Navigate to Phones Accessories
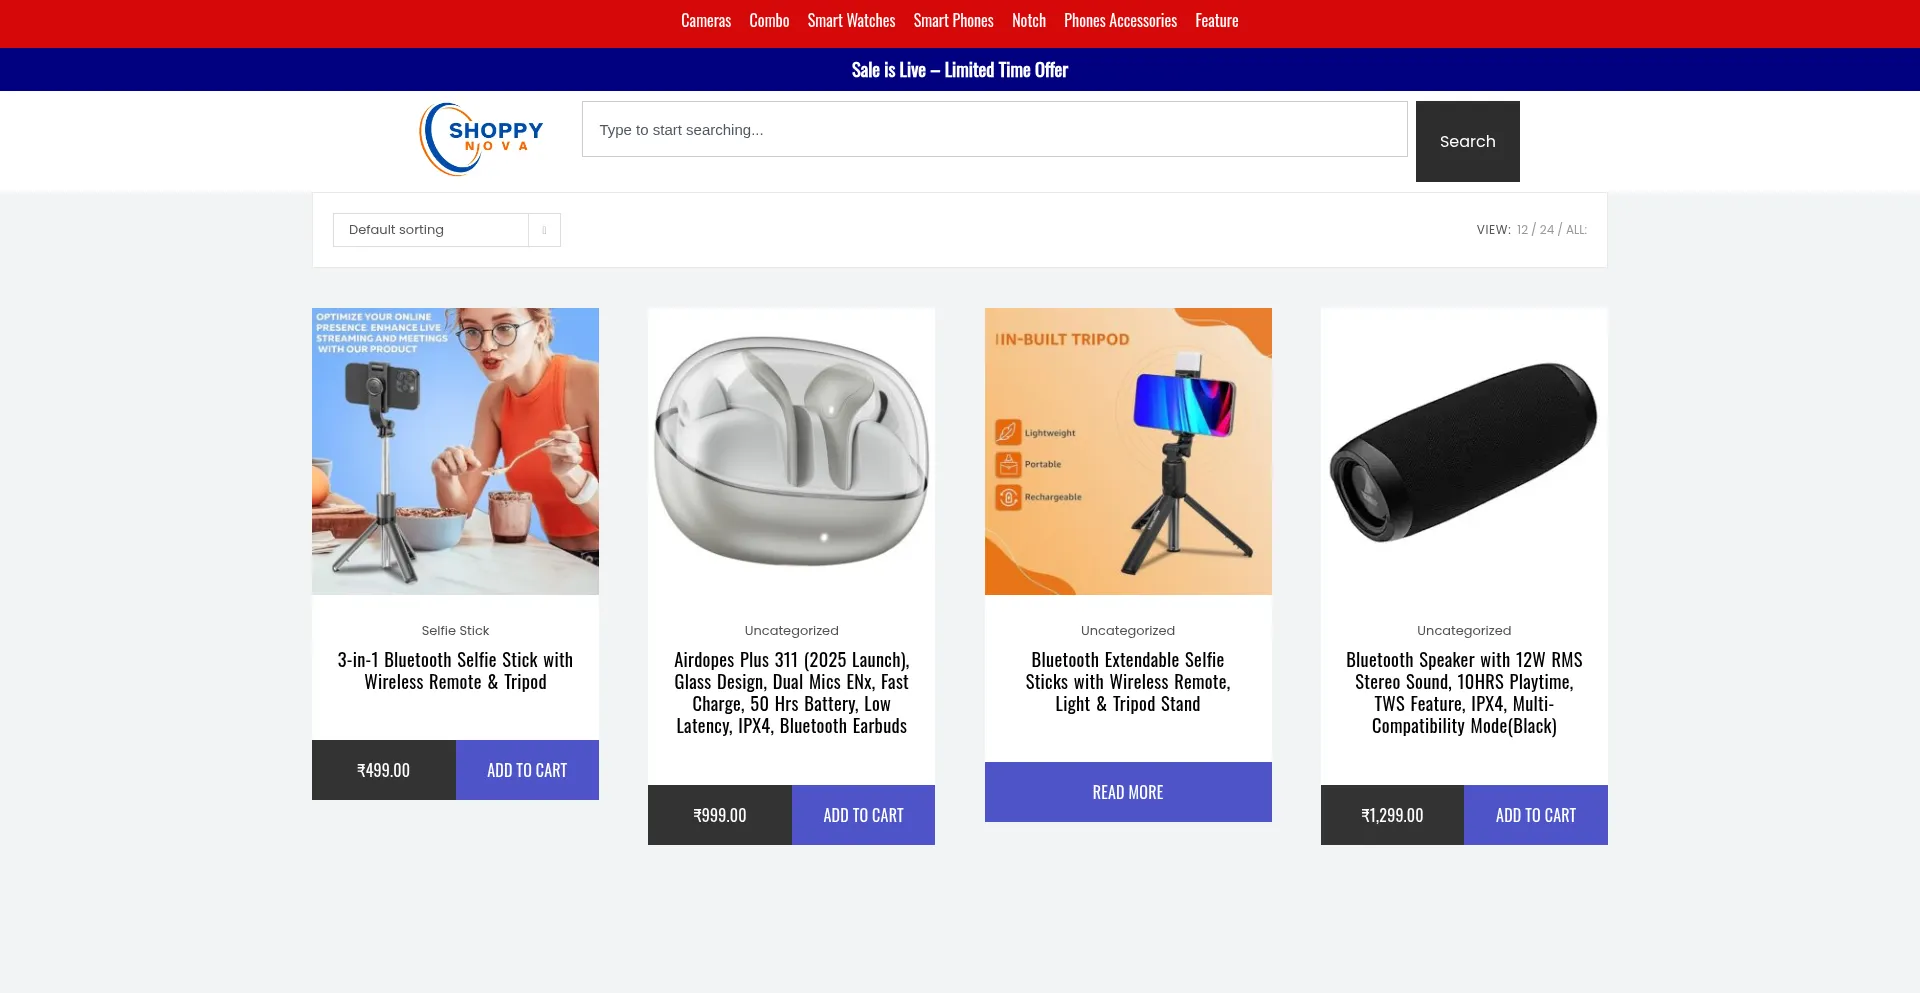This screenshot has width=1920, height=993. pos(1120,21)
